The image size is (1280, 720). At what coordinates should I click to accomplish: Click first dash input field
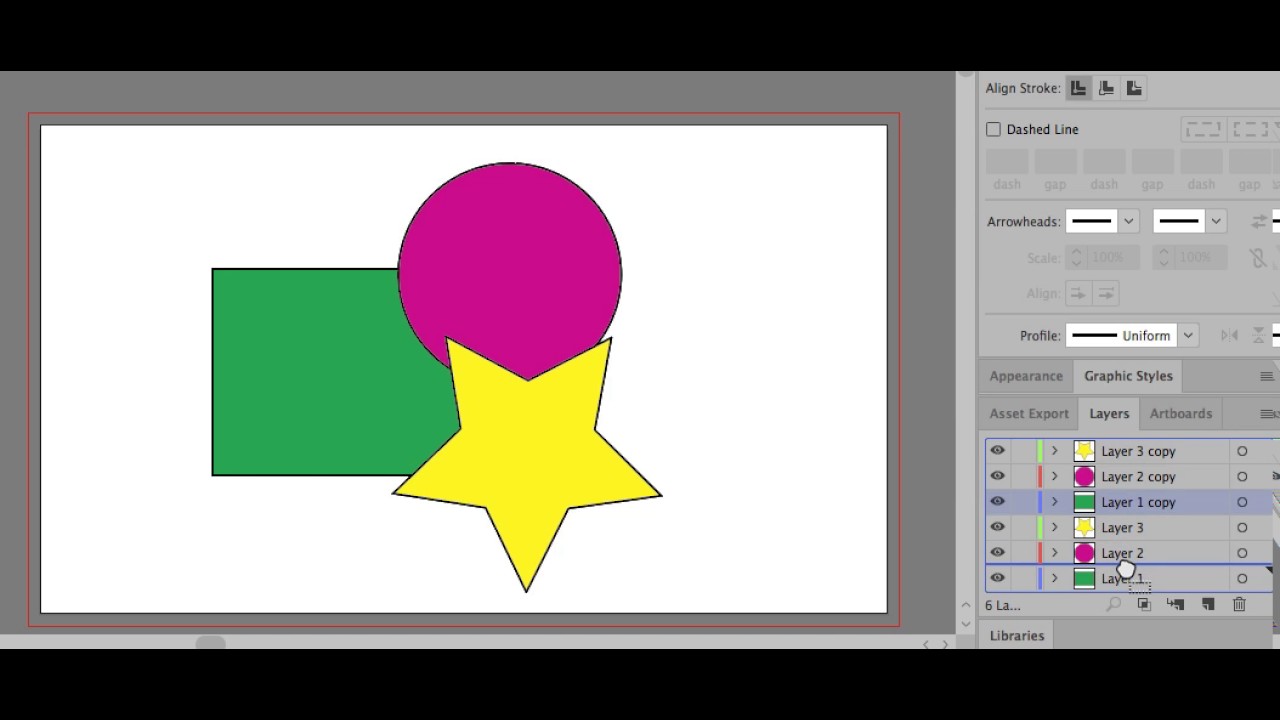click(1007, 162)
